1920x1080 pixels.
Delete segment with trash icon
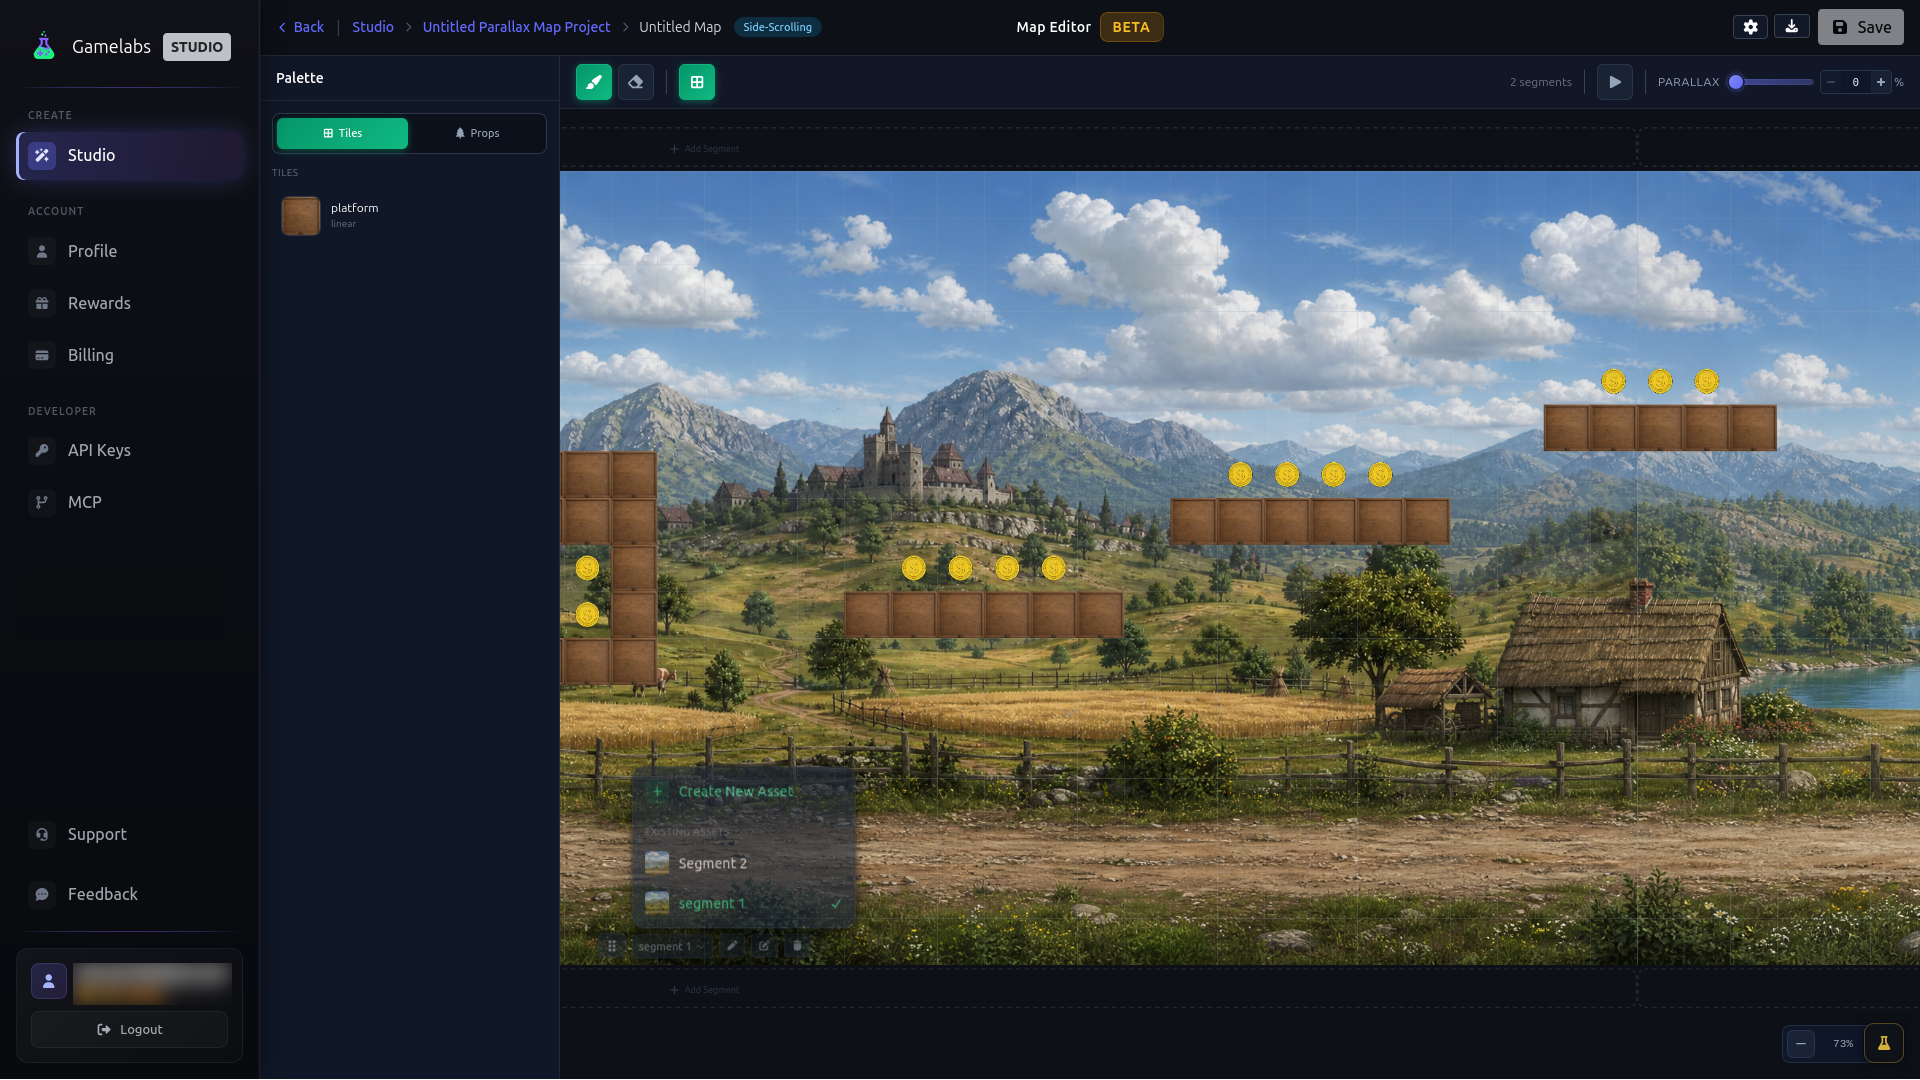click(797, 946)
